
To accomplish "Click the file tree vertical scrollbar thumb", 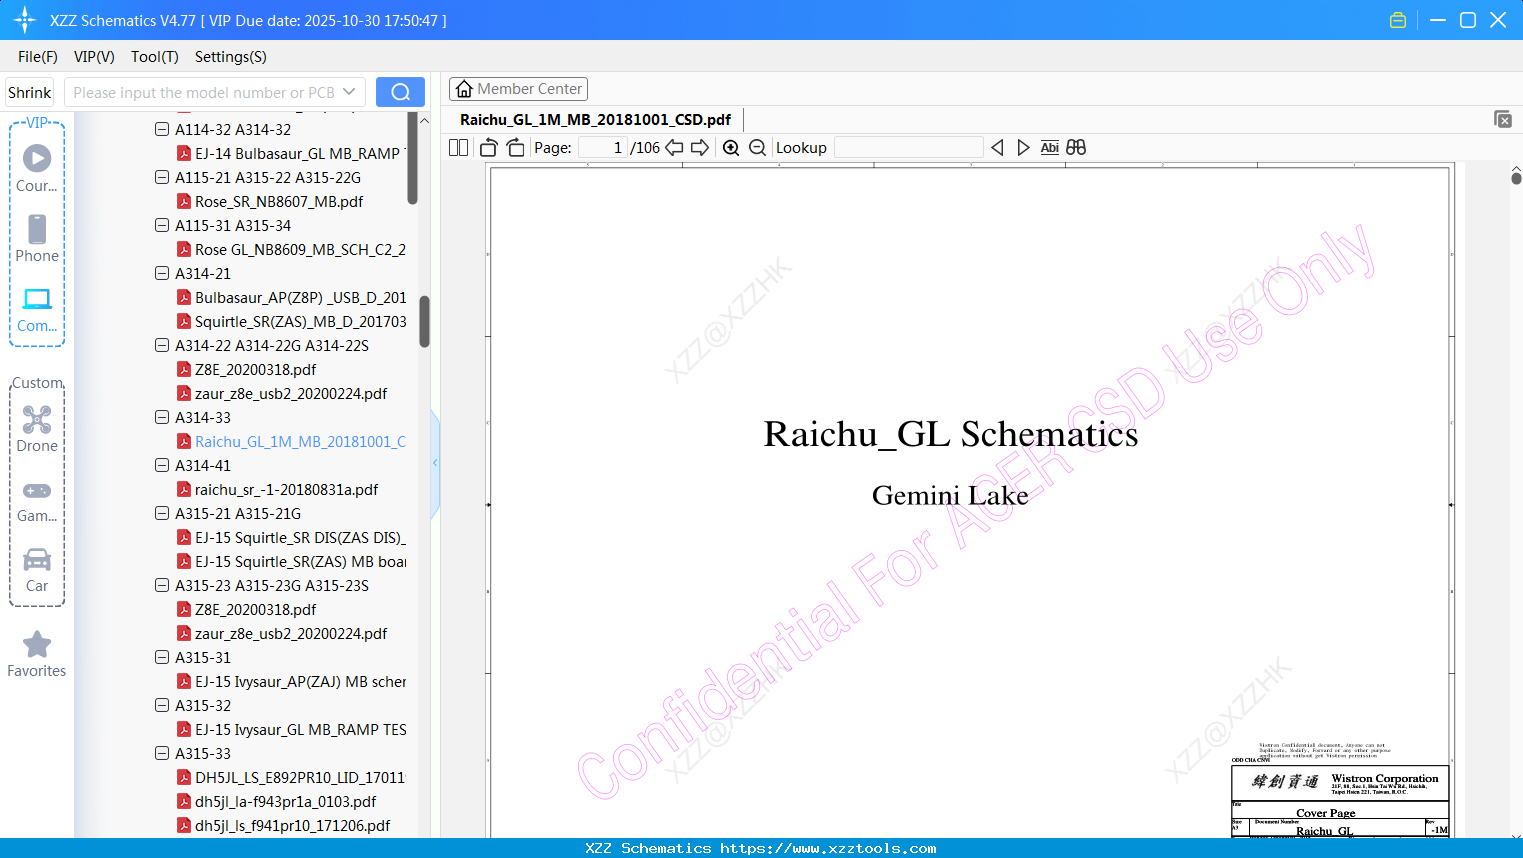I will click(x=424, y=321).
